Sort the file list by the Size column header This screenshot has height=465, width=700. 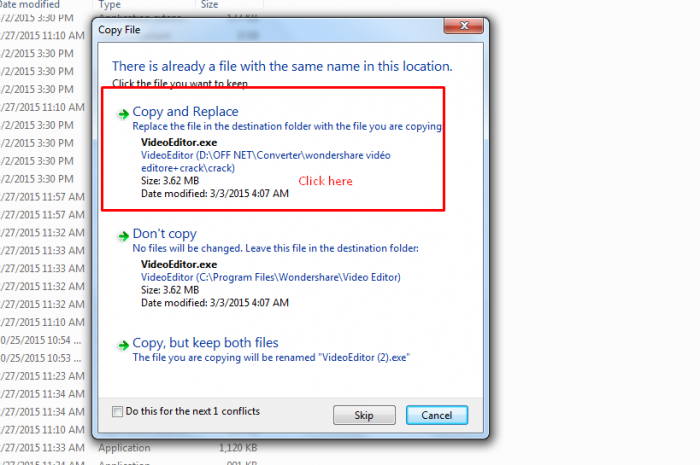click(x=209, y=5)
